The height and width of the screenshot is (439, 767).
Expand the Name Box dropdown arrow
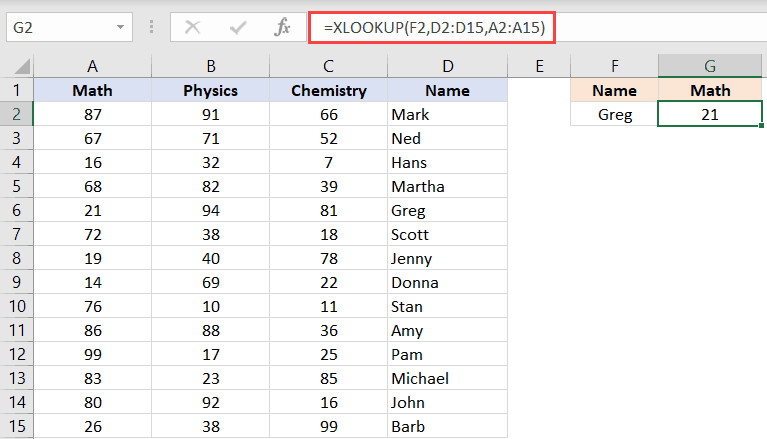tap(120, 27)
